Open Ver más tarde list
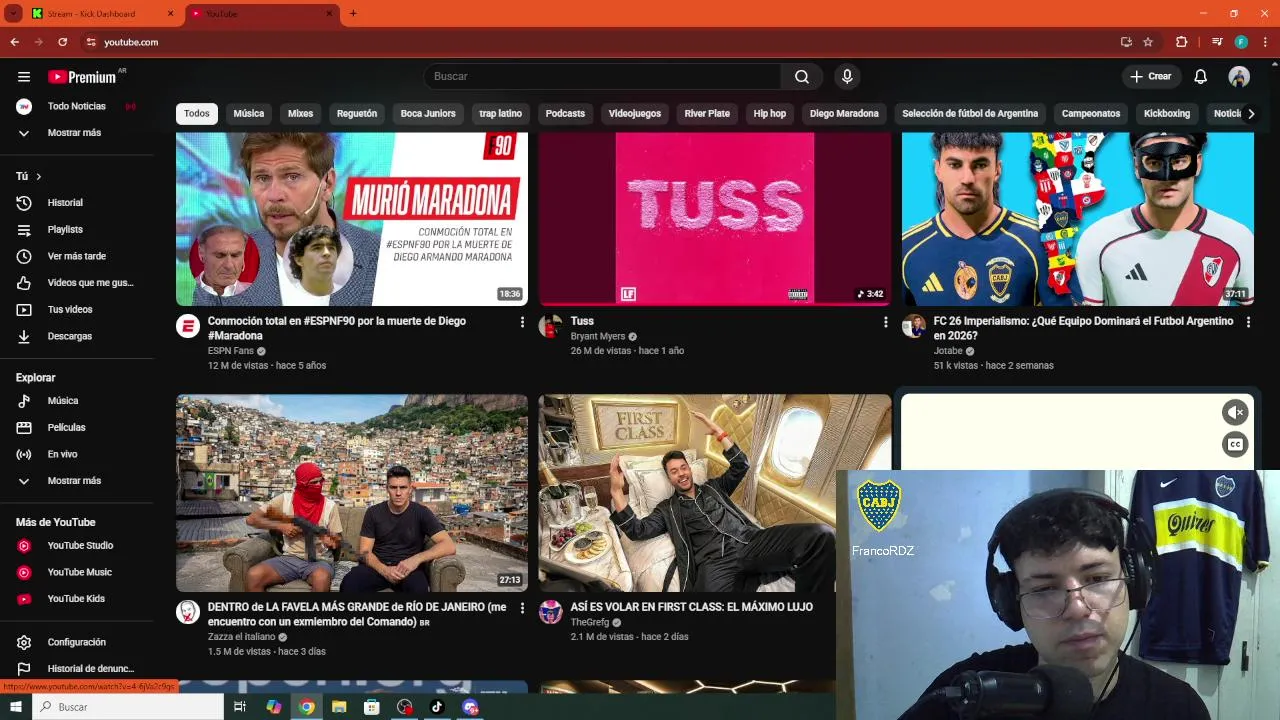Viewport: 1280px width, 720px height. (77, 256)
